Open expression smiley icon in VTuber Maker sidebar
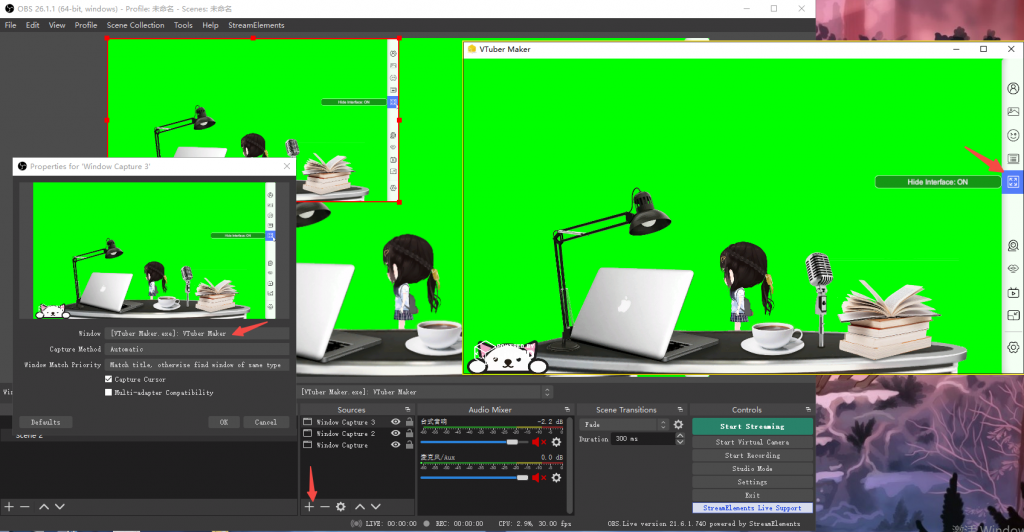Viewport: 1024px width, 532px height. (1013, 135)
